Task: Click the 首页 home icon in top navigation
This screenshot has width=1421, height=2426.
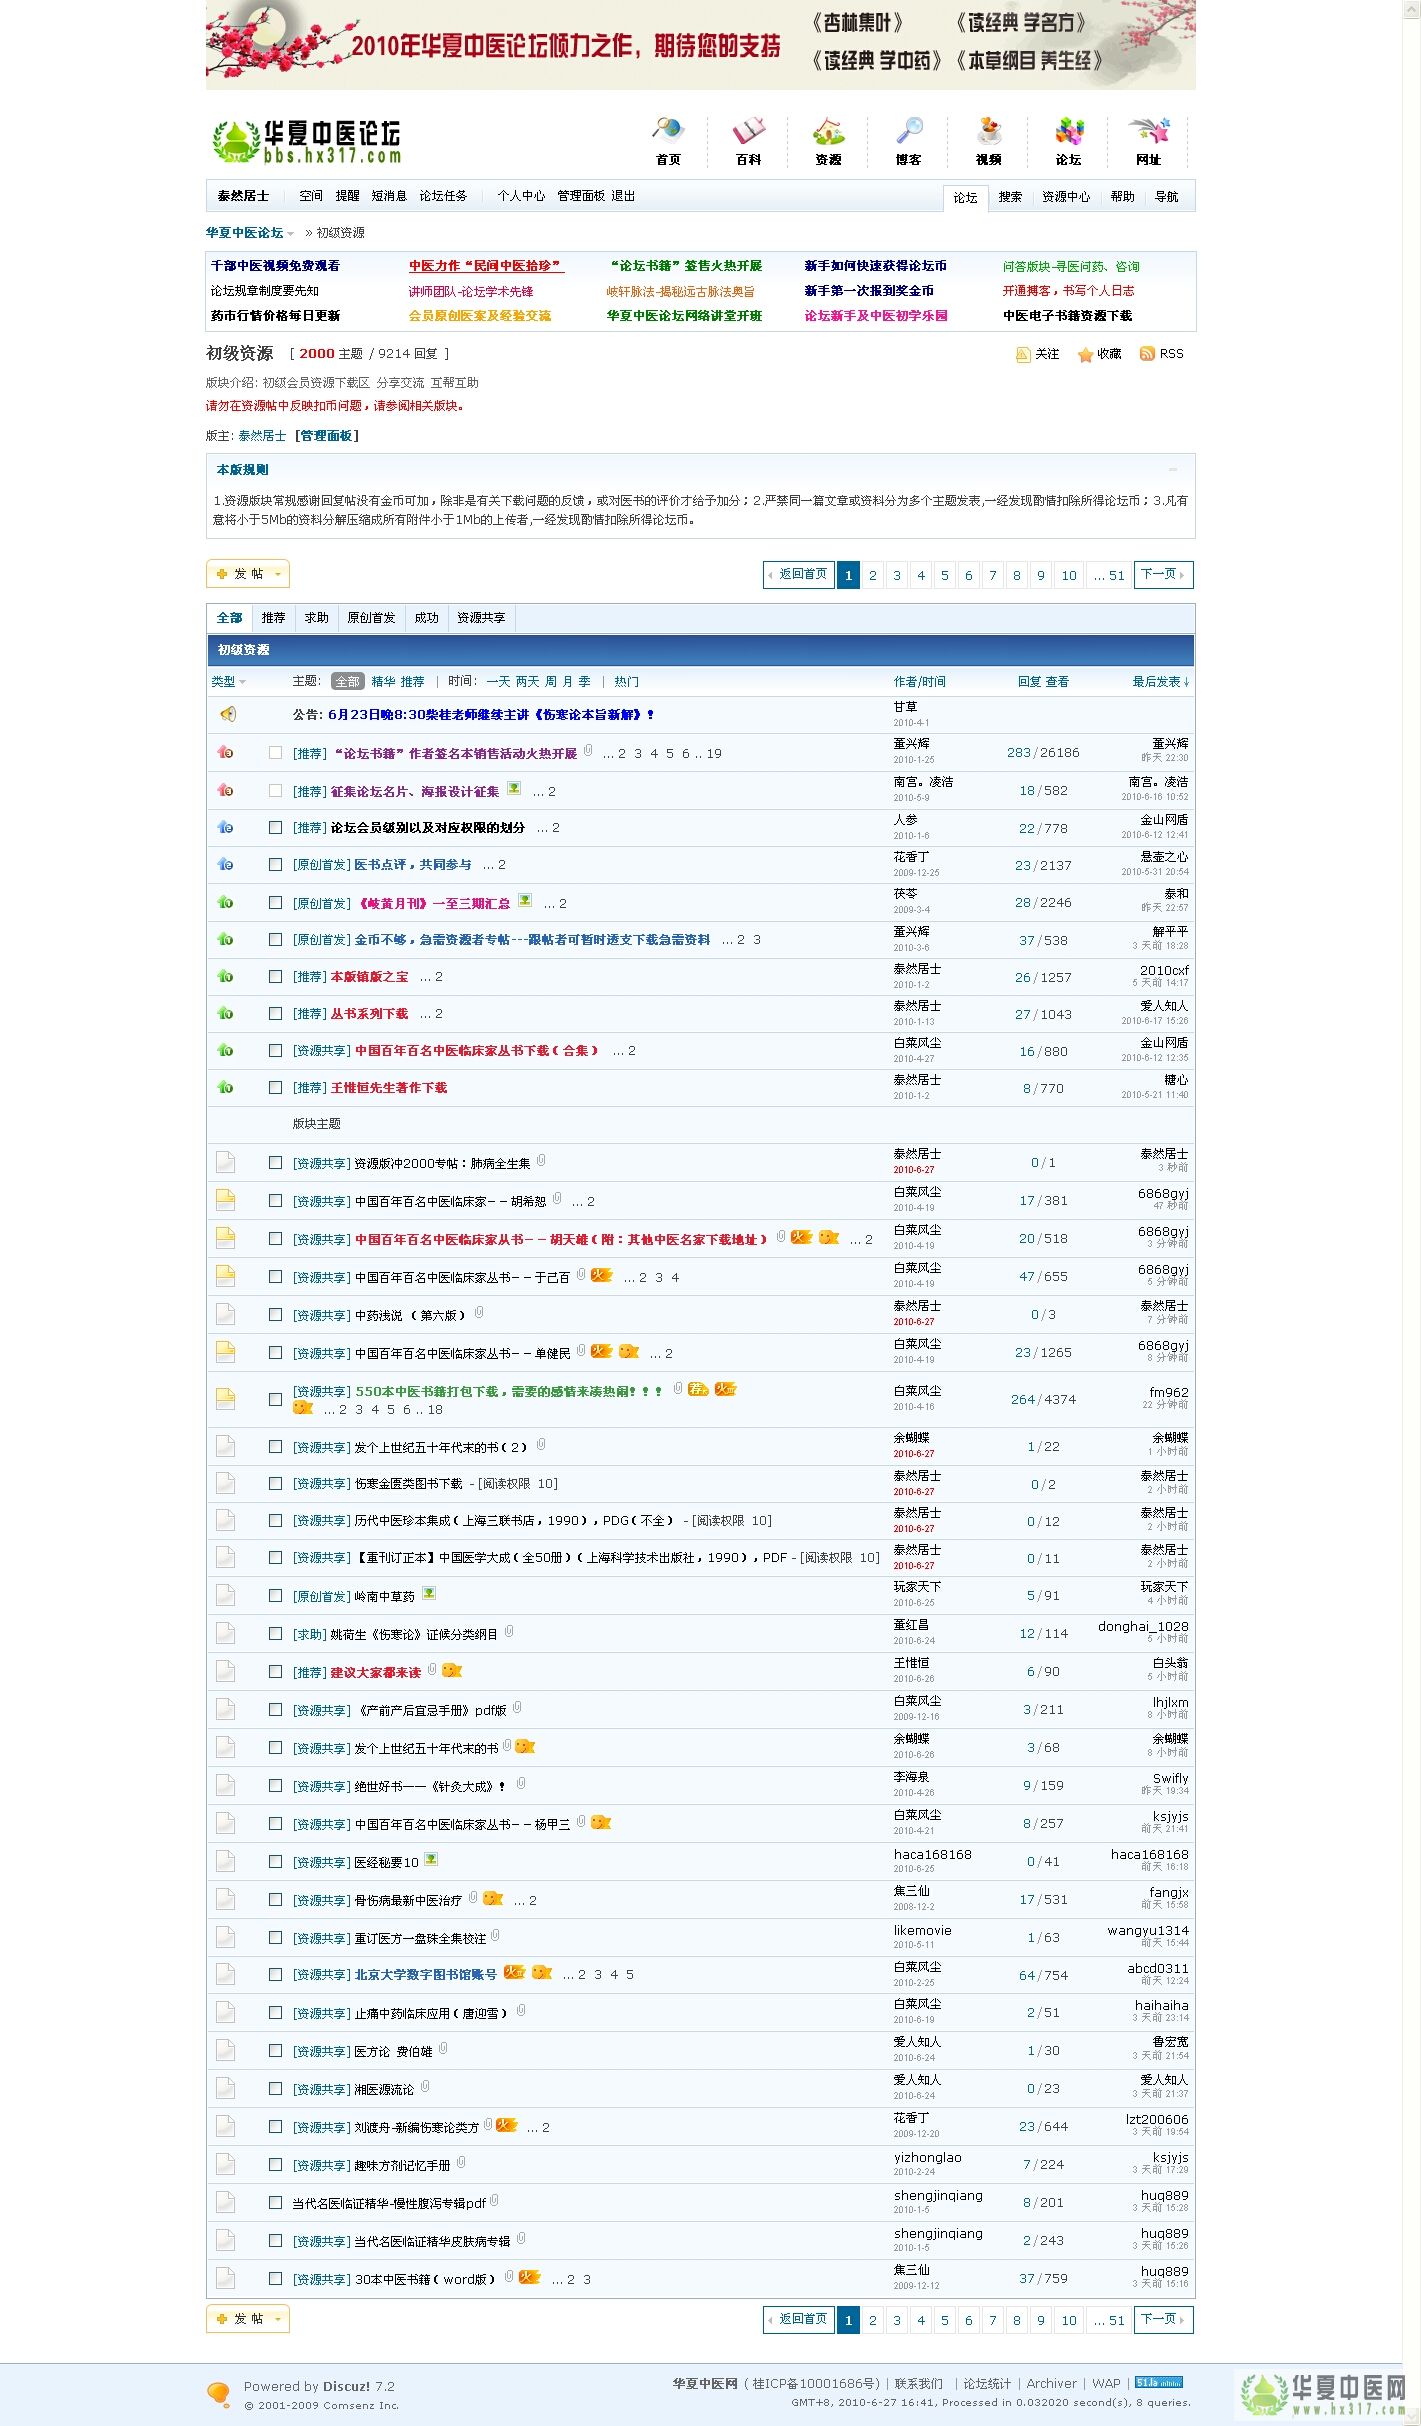Action: pyautogui.click(x=667, y=132)
